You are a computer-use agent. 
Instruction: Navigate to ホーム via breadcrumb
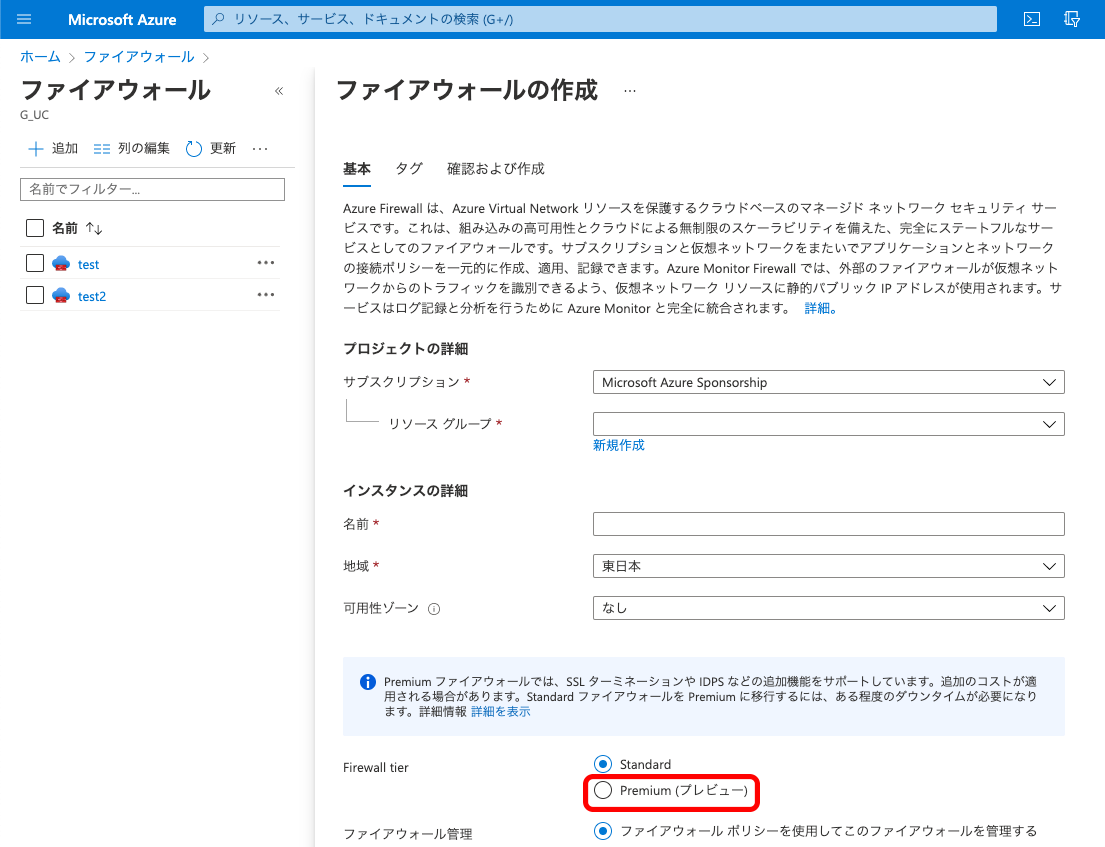click(40, 57)
